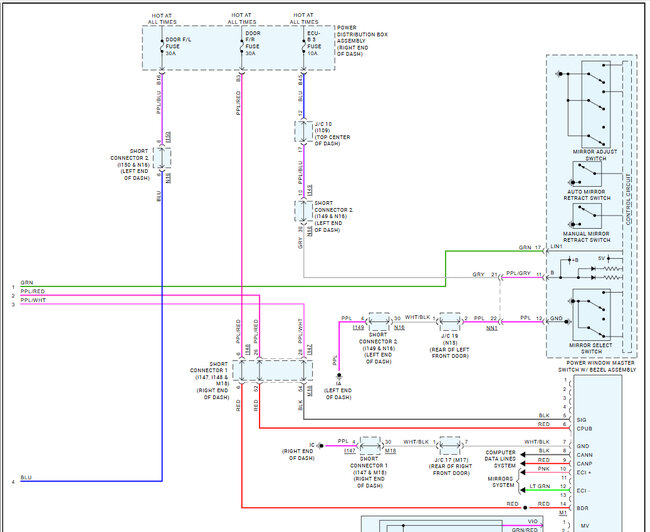This screenshot has width=650, height=532.
Task: Click the J/C 10 junction connector symbol
Action: coord(303,132)
